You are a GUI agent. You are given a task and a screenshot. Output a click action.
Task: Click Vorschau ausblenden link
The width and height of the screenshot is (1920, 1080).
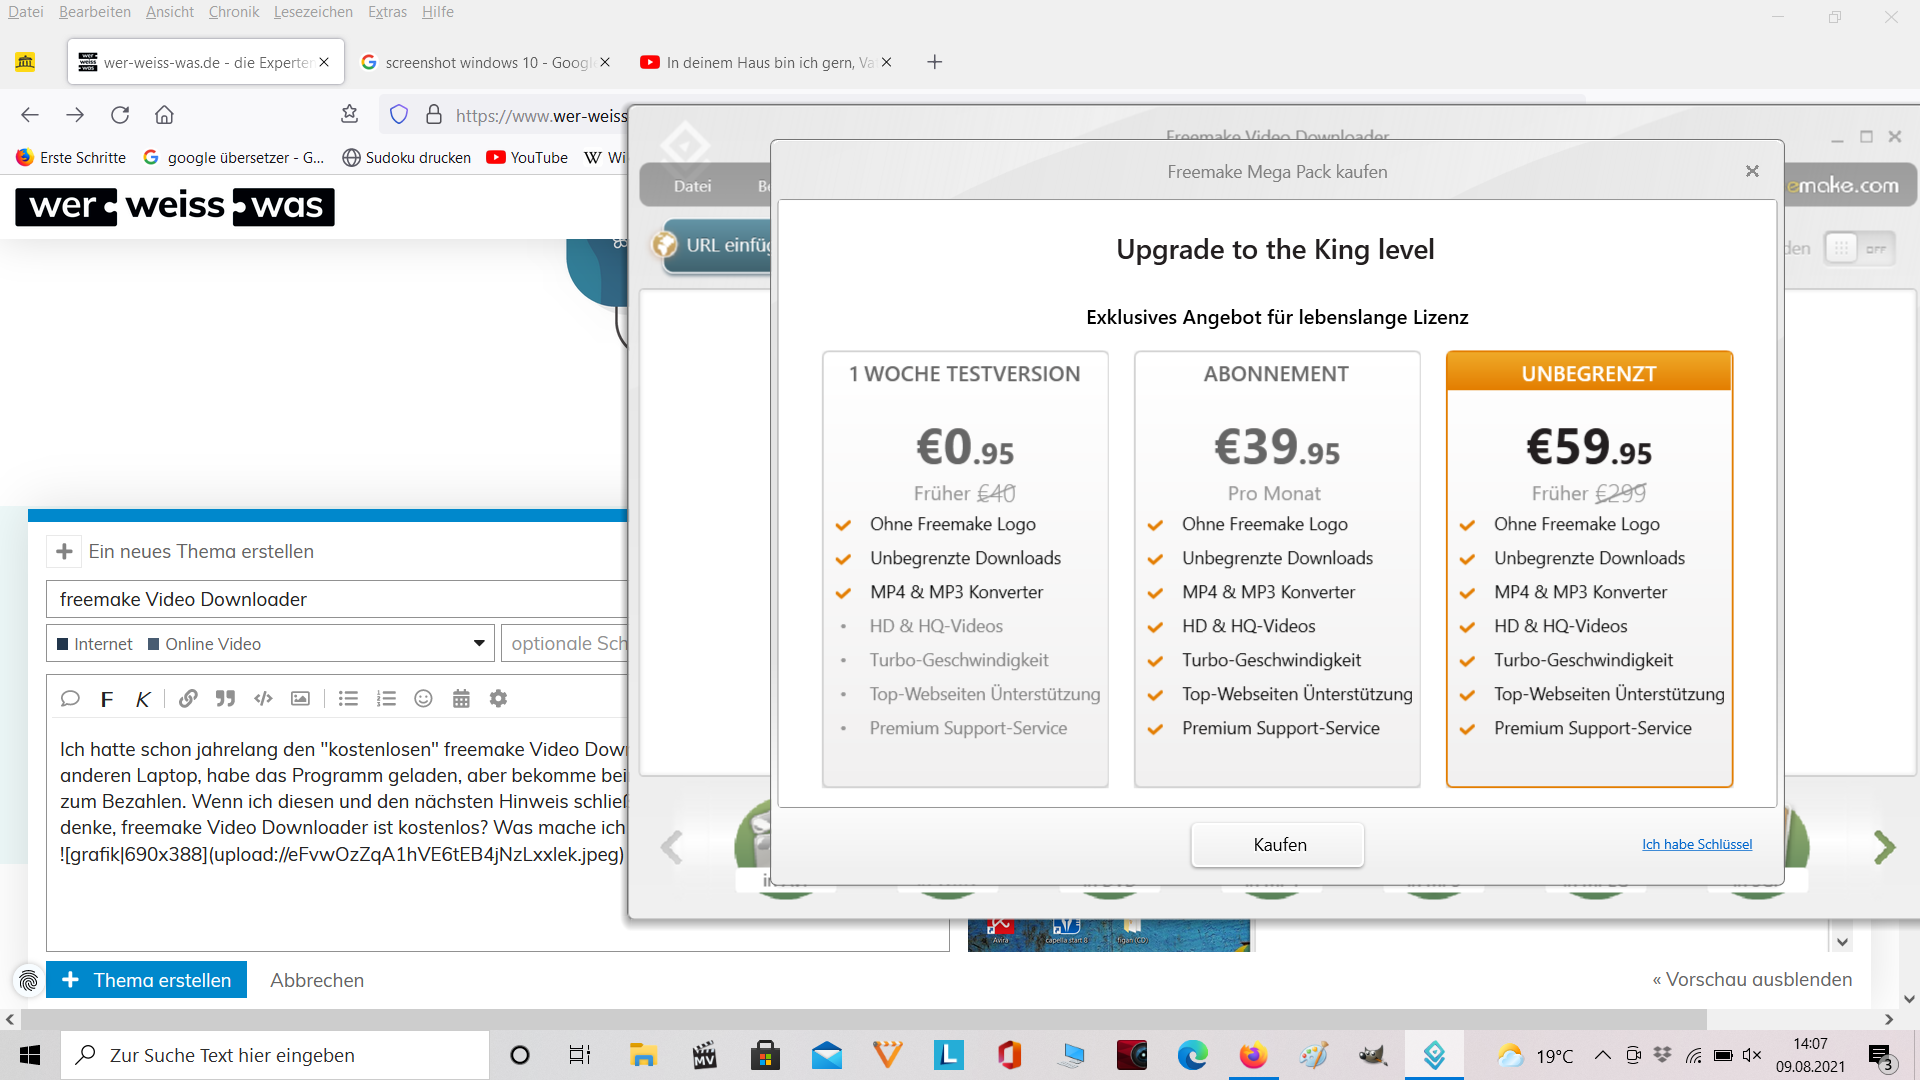pos(1752,979)
